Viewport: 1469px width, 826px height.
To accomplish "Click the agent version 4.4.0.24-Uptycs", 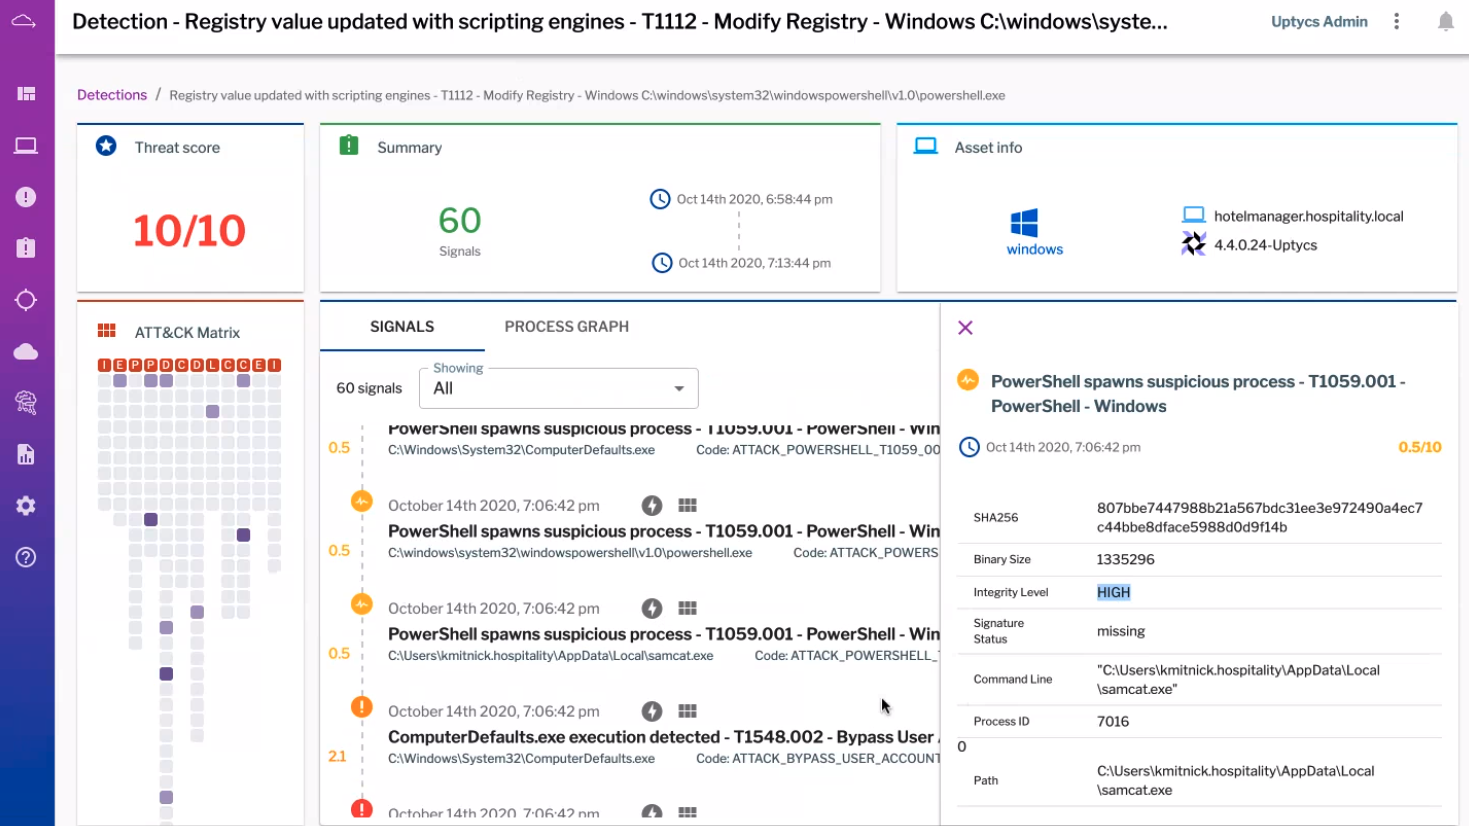I will (1265, 245).
